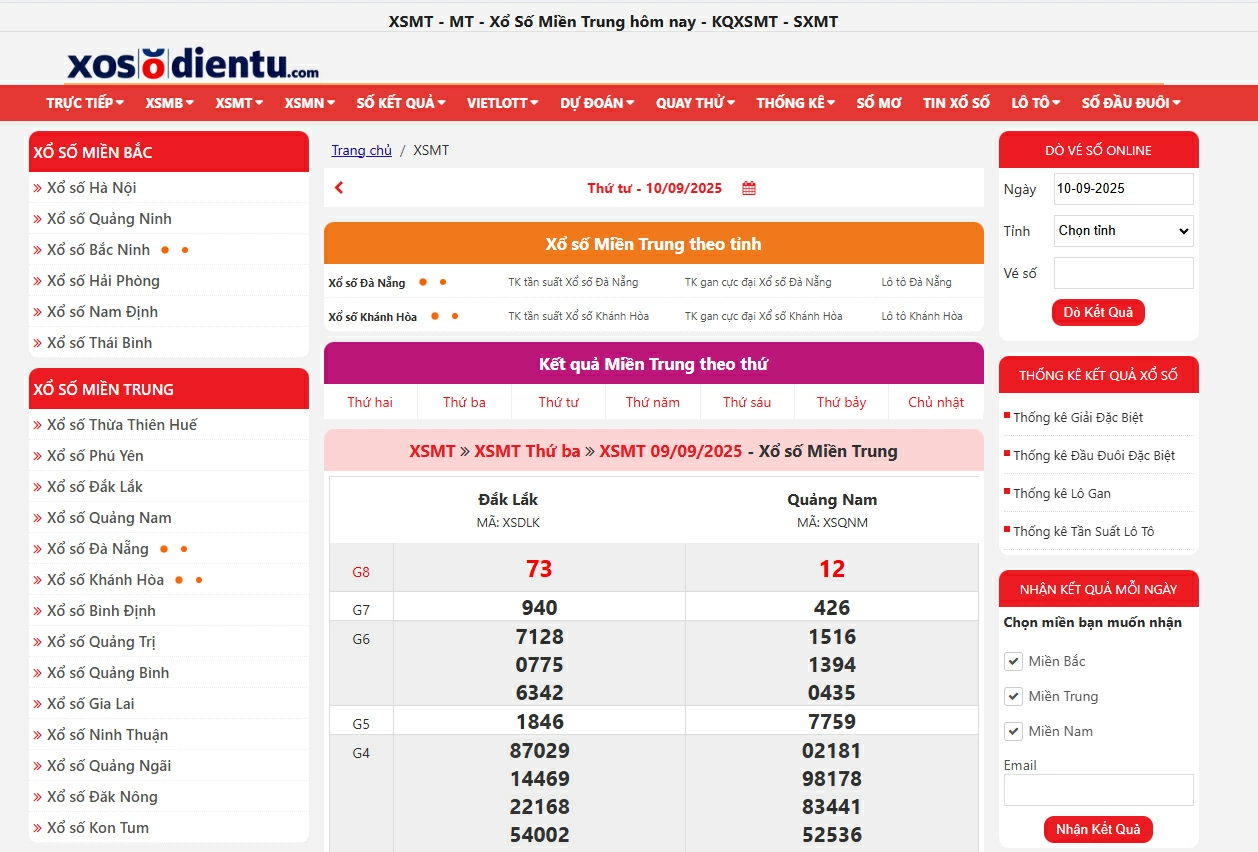The width and height of the screenshot is (1258, 852).
Task: Open the calendar date picker icon
Action: click(x=749, y=188)
